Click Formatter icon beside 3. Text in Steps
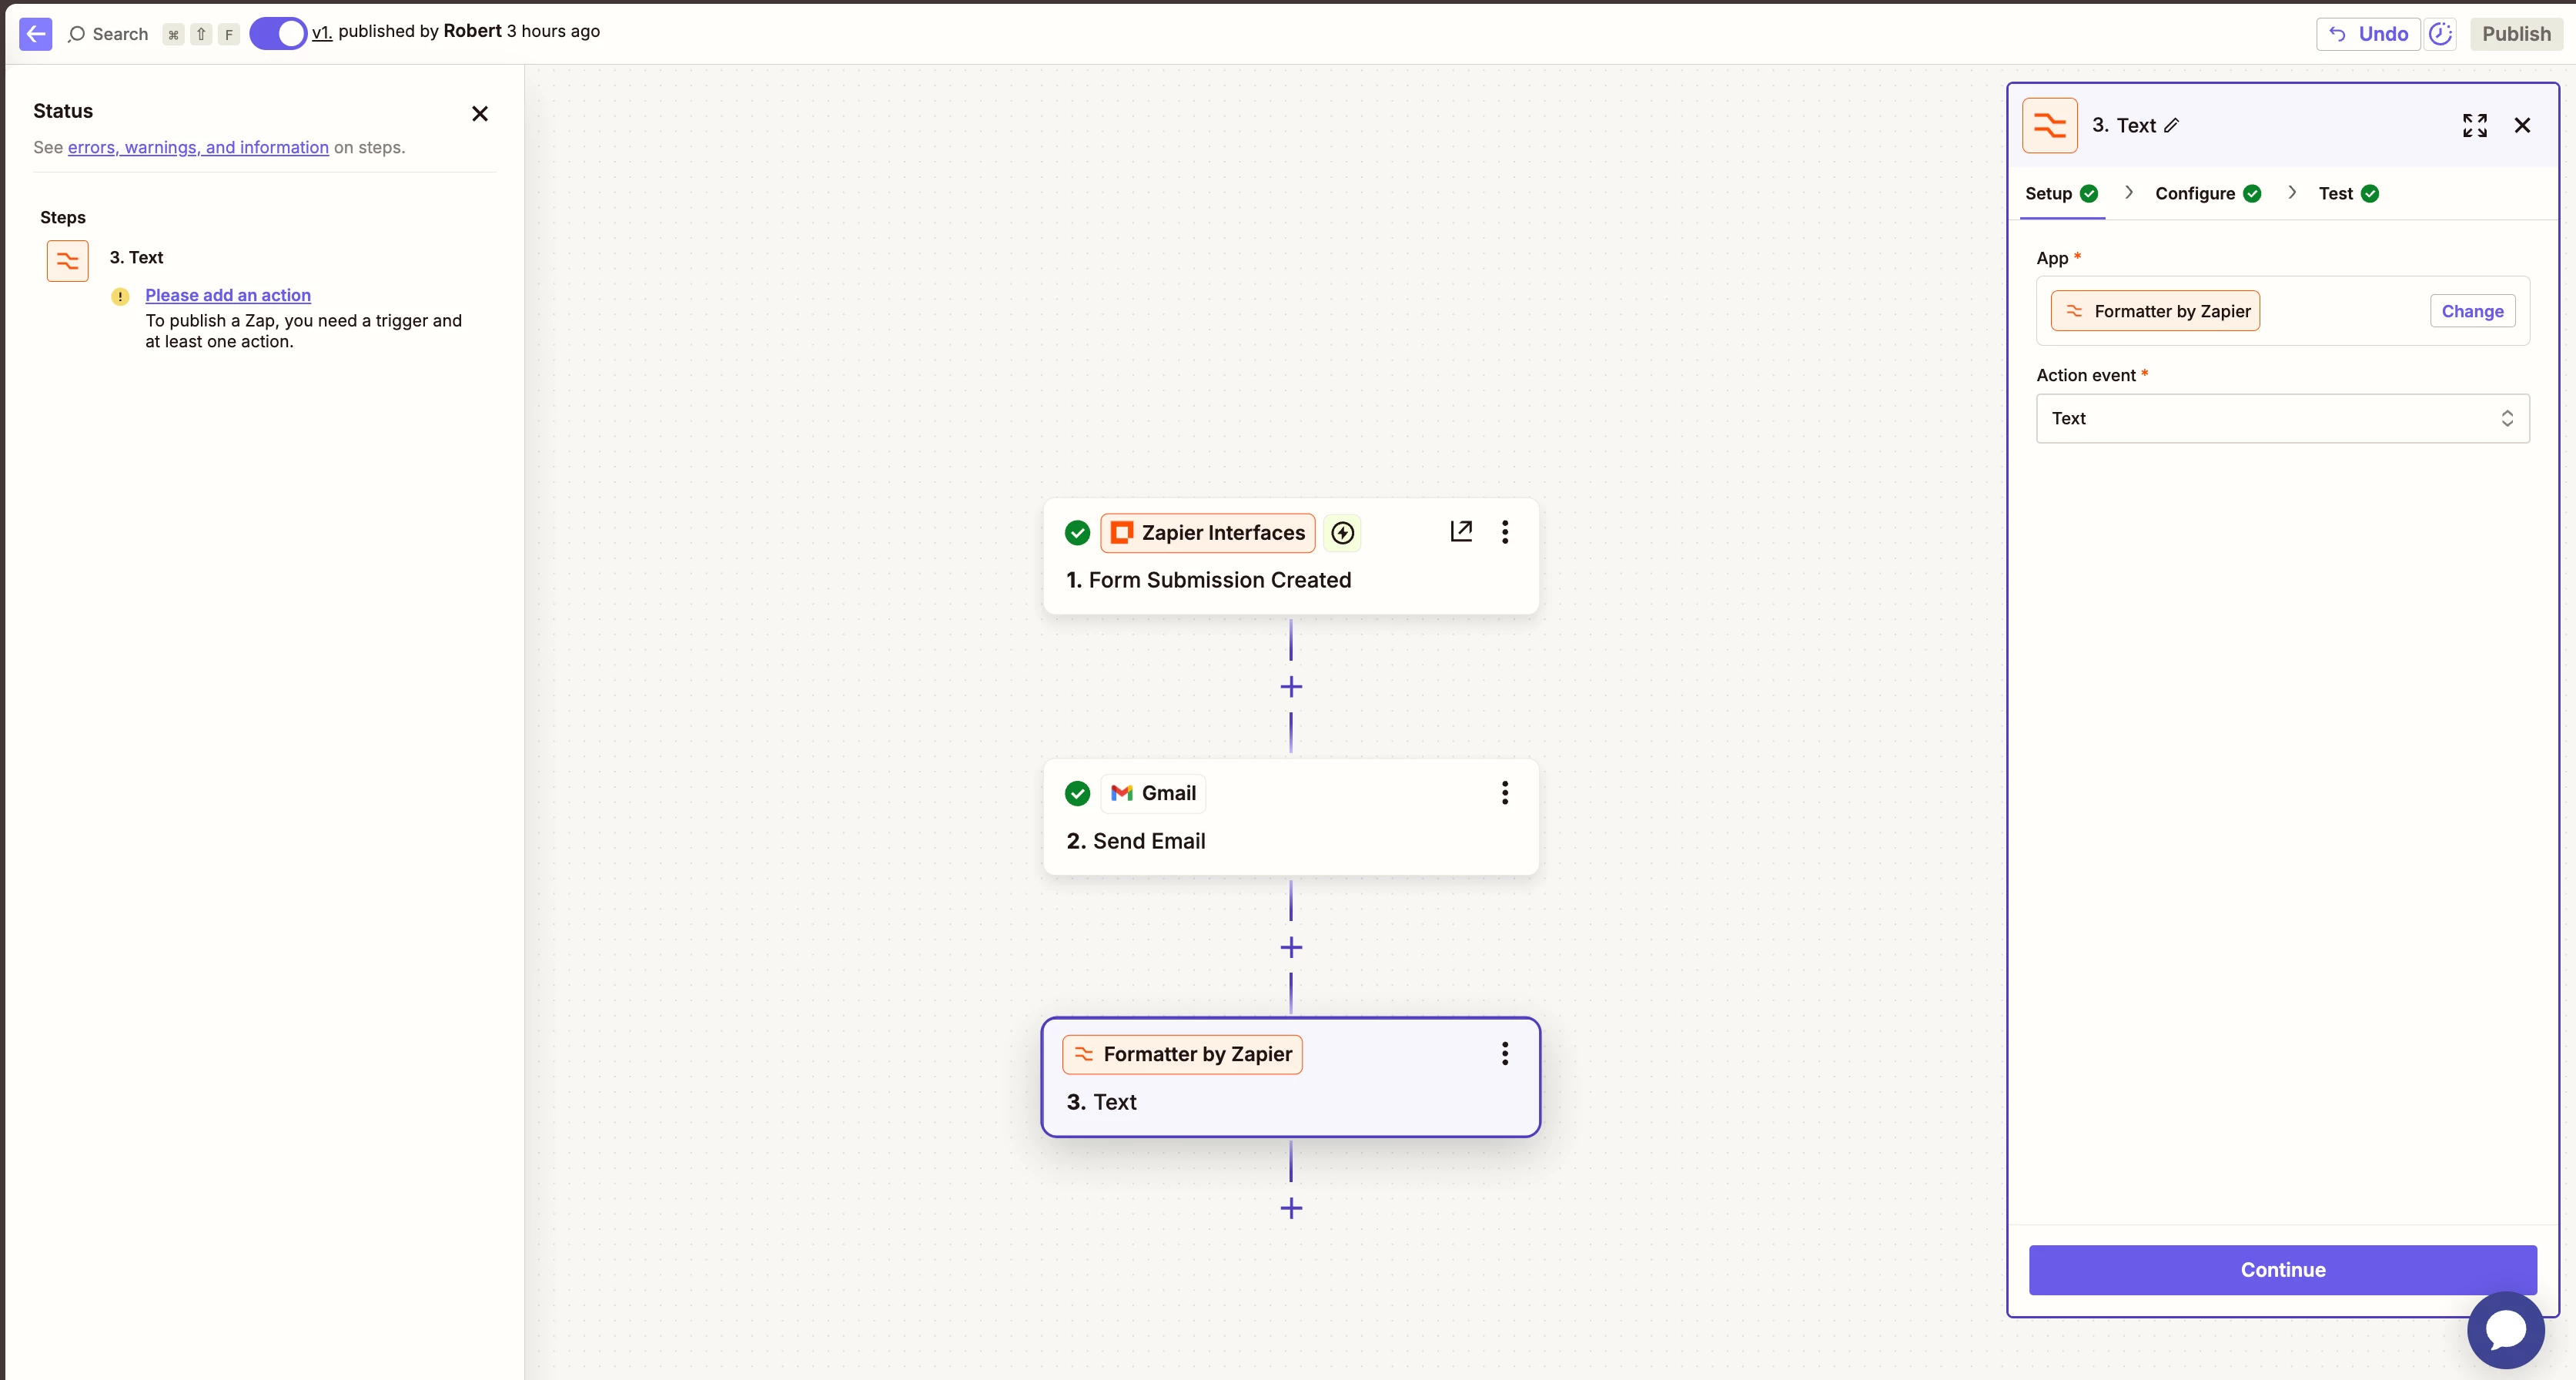Viewport: 2576px width, 1380px height. coord(67,261)
